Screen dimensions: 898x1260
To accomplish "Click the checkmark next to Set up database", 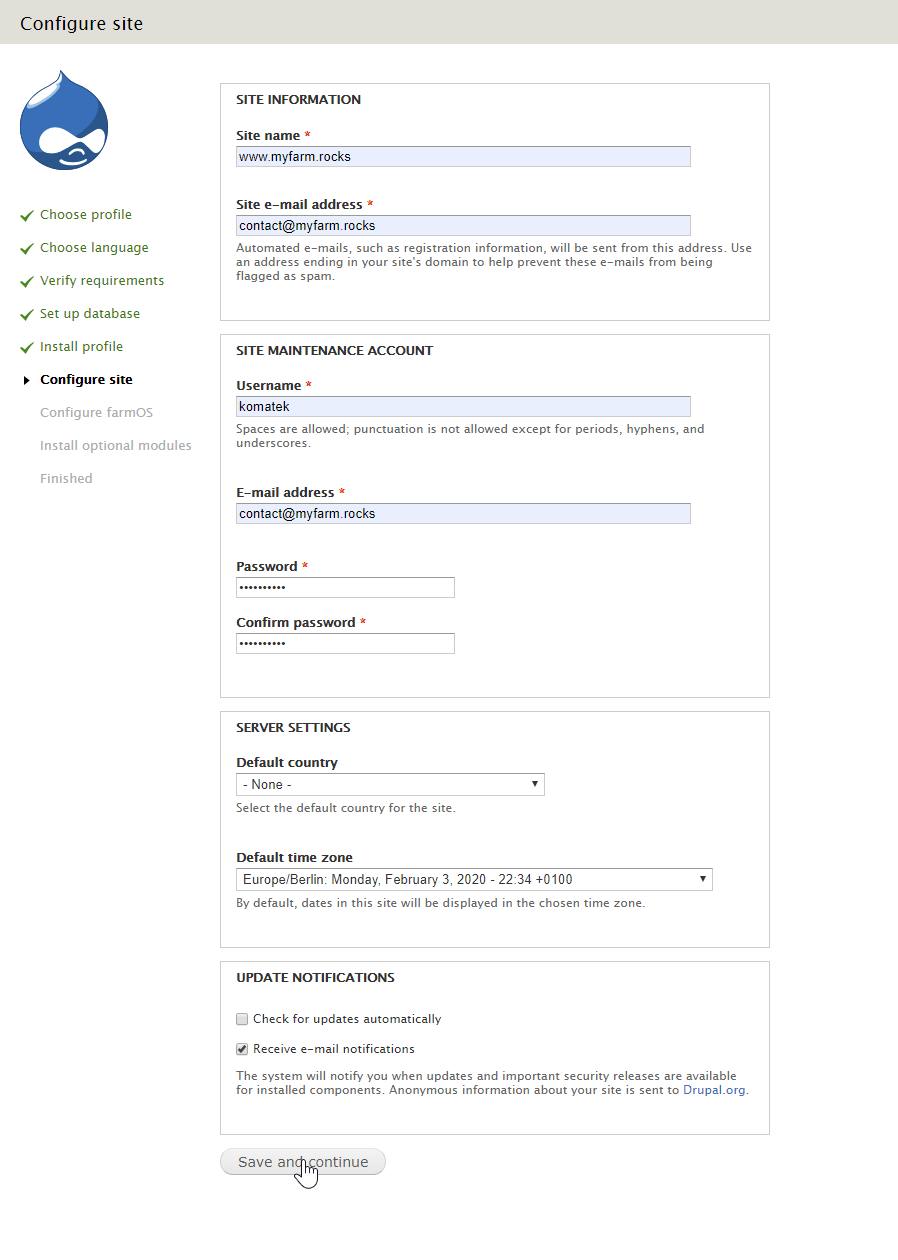I will pyautogui.click(x=27, y=315).
